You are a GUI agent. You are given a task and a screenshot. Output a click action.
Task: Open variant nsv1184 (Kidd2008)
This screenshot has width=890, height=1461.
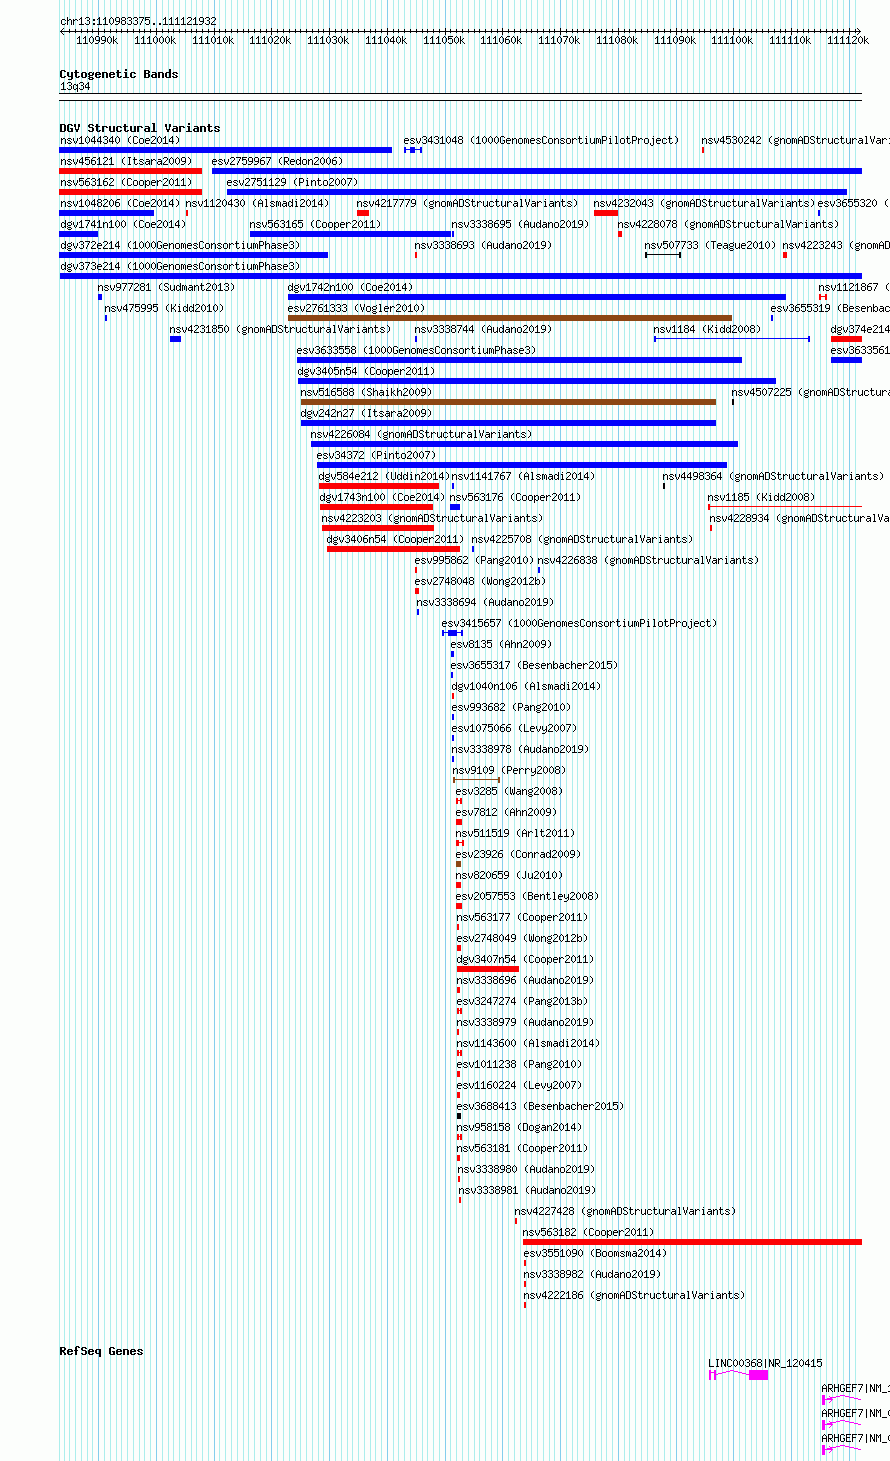click(x=707, y=329)
